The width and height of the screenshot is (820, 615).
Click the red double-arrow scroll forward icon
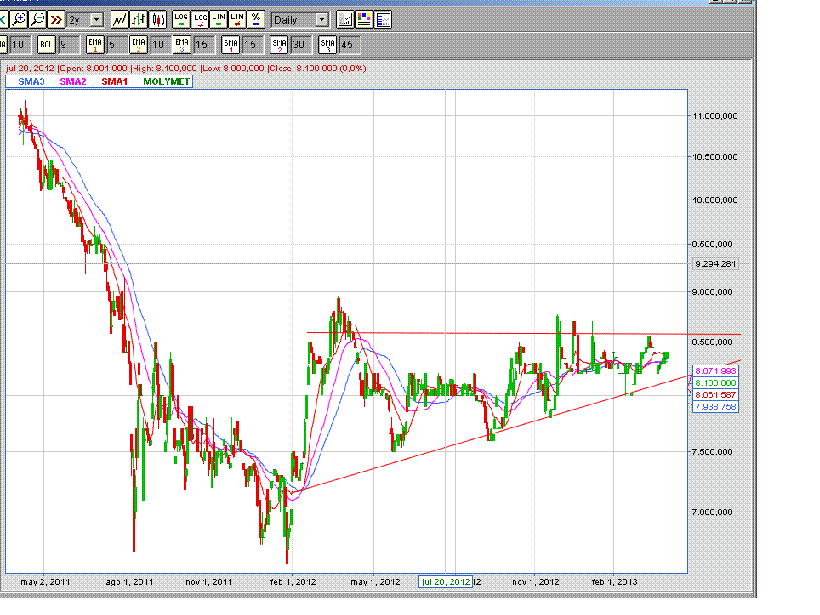click(55, 19)
